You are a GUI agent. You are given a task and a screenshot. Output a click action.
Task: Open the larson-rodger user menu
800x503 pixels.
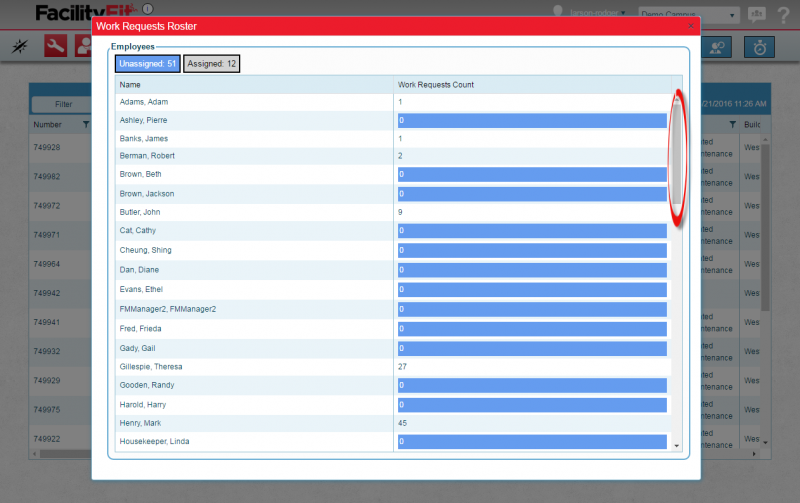tap(597, 13)
